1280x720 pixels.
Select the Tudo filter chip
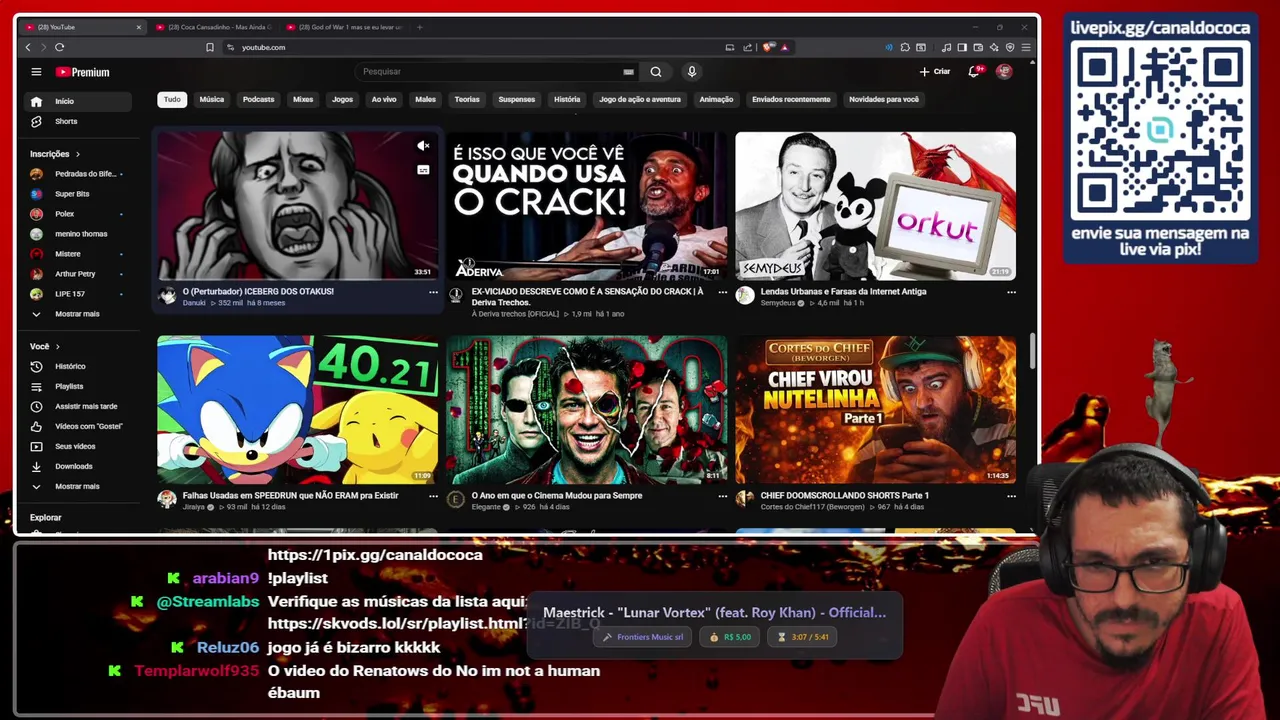[x=172, y=99]
